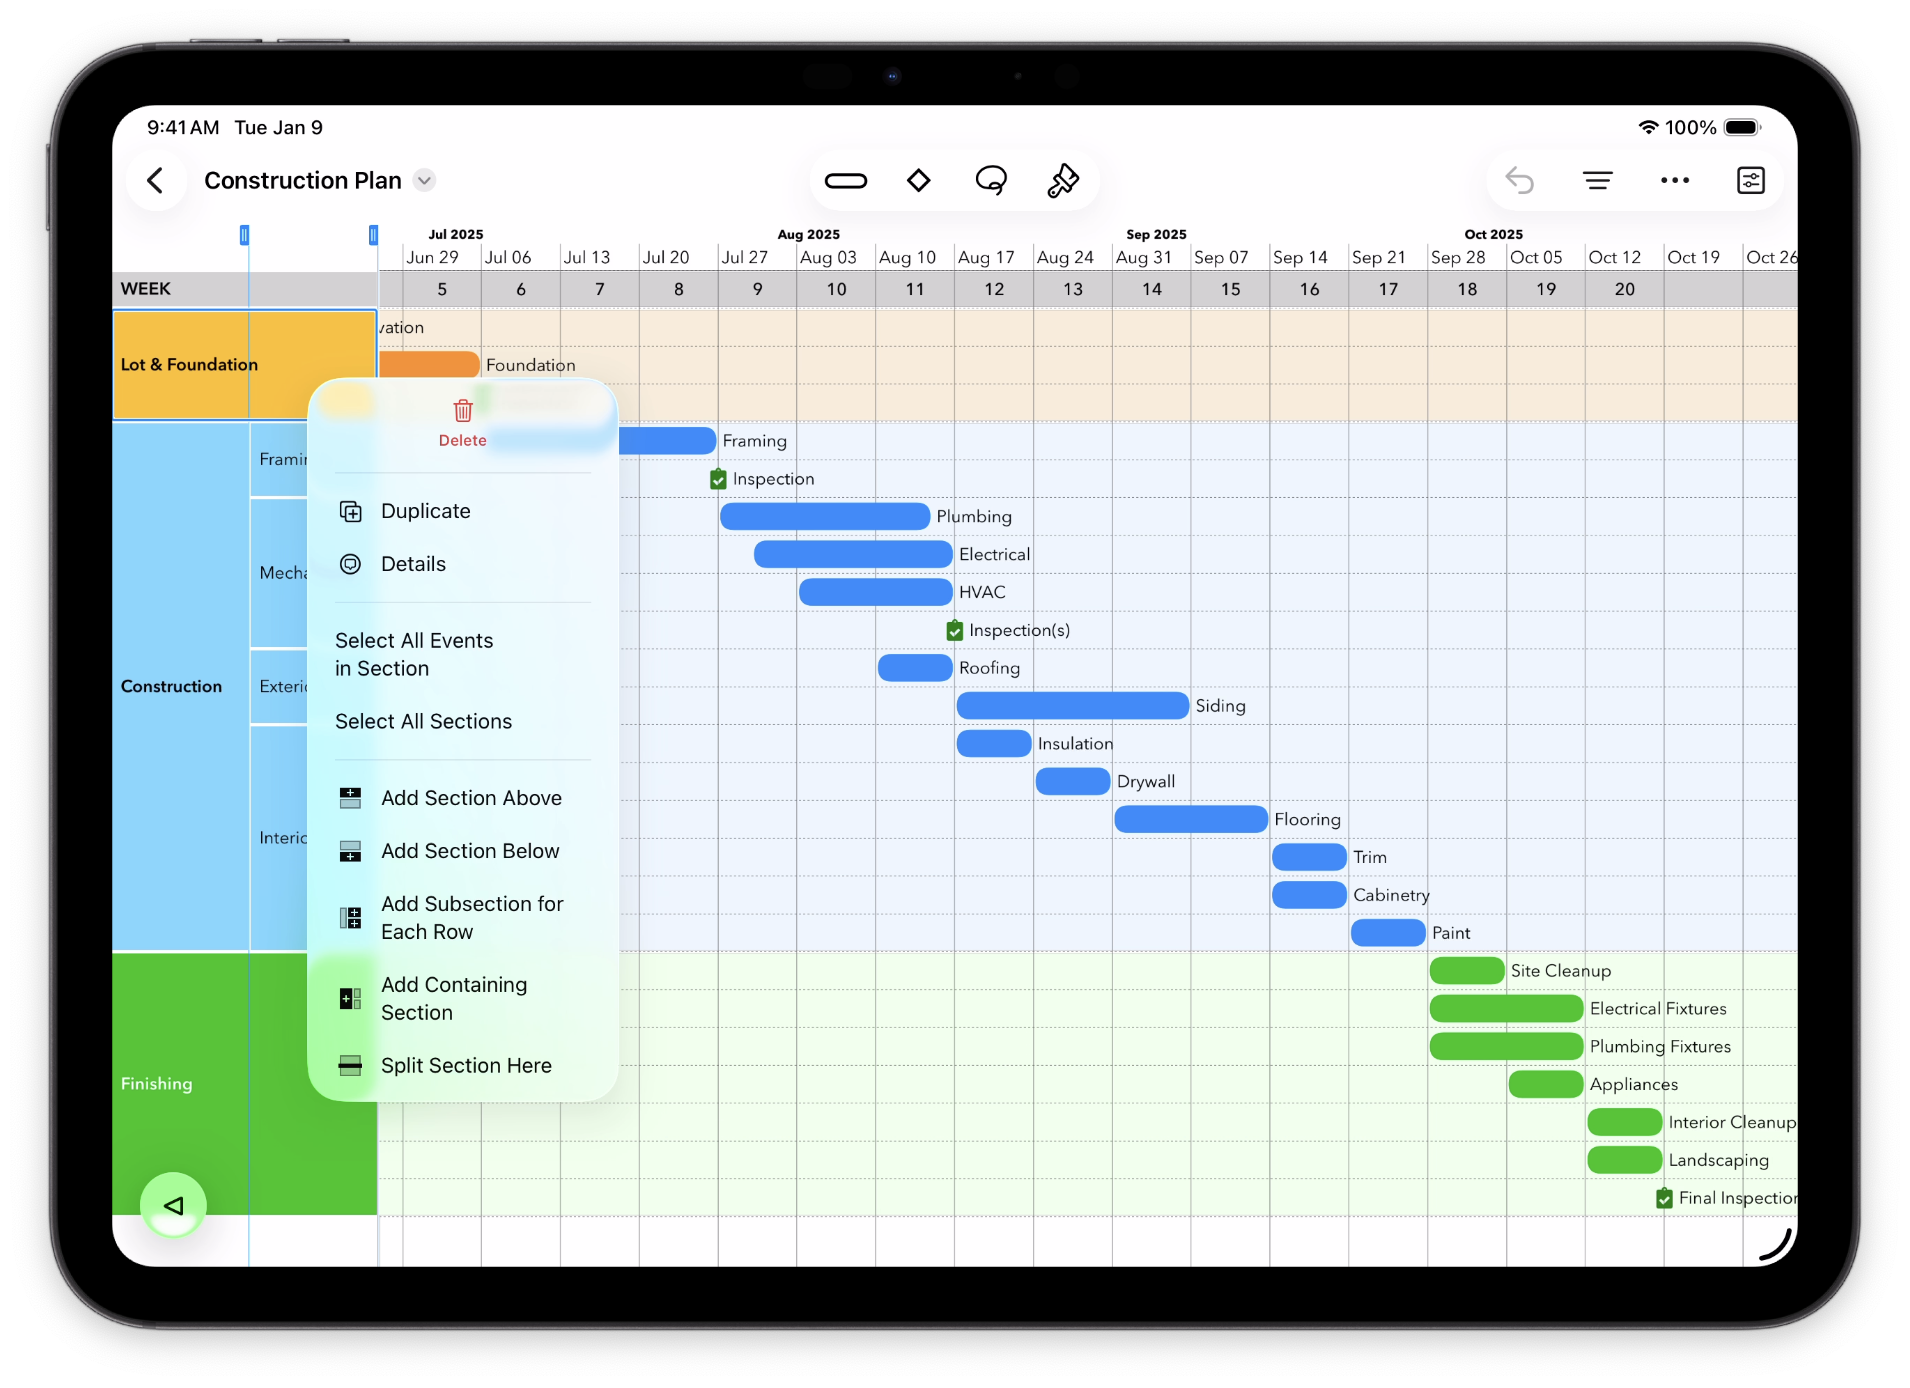This screenshot has height=1388, width=1910.
Task: Select the green Finishing section label
Action: pos(157,1084)
